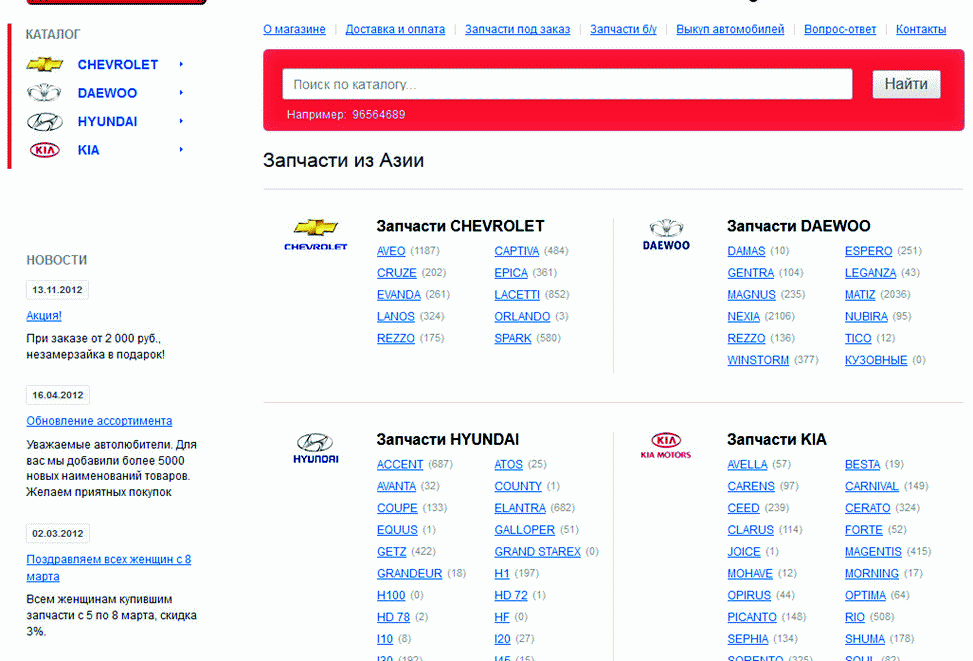The height and width of the screenshot is (661, 973).
Task: Click the news date 16.04.2012
Action: pos(58,395)
